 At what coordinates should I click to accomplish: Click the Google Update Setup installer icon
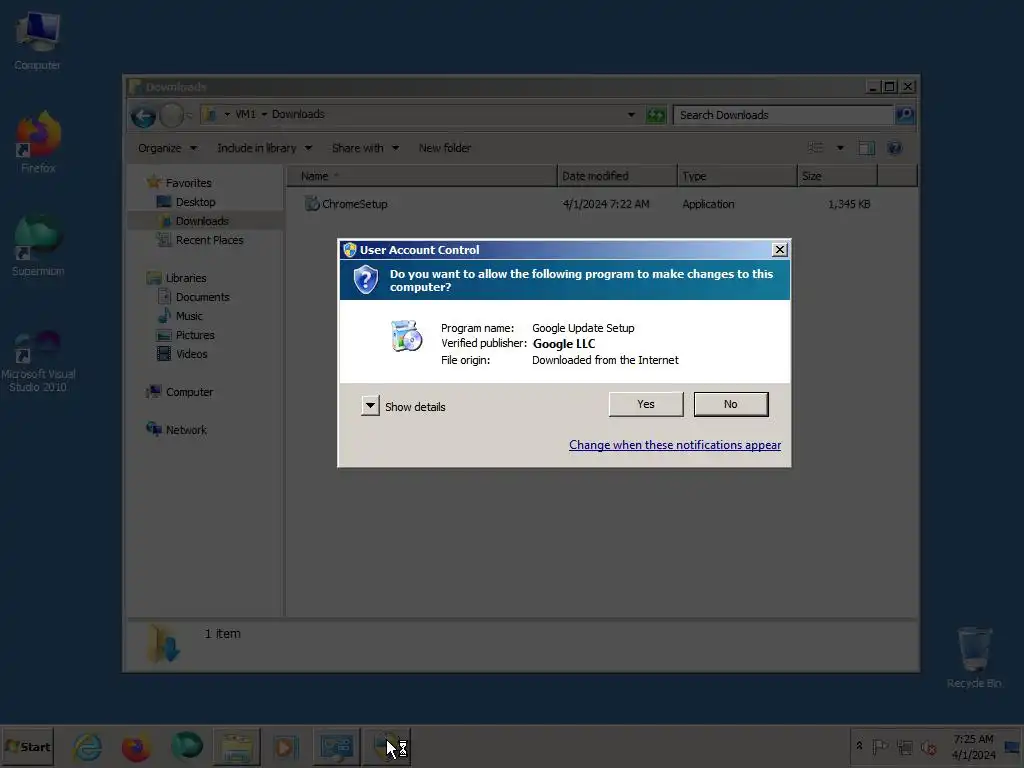(x=406, y=336)
